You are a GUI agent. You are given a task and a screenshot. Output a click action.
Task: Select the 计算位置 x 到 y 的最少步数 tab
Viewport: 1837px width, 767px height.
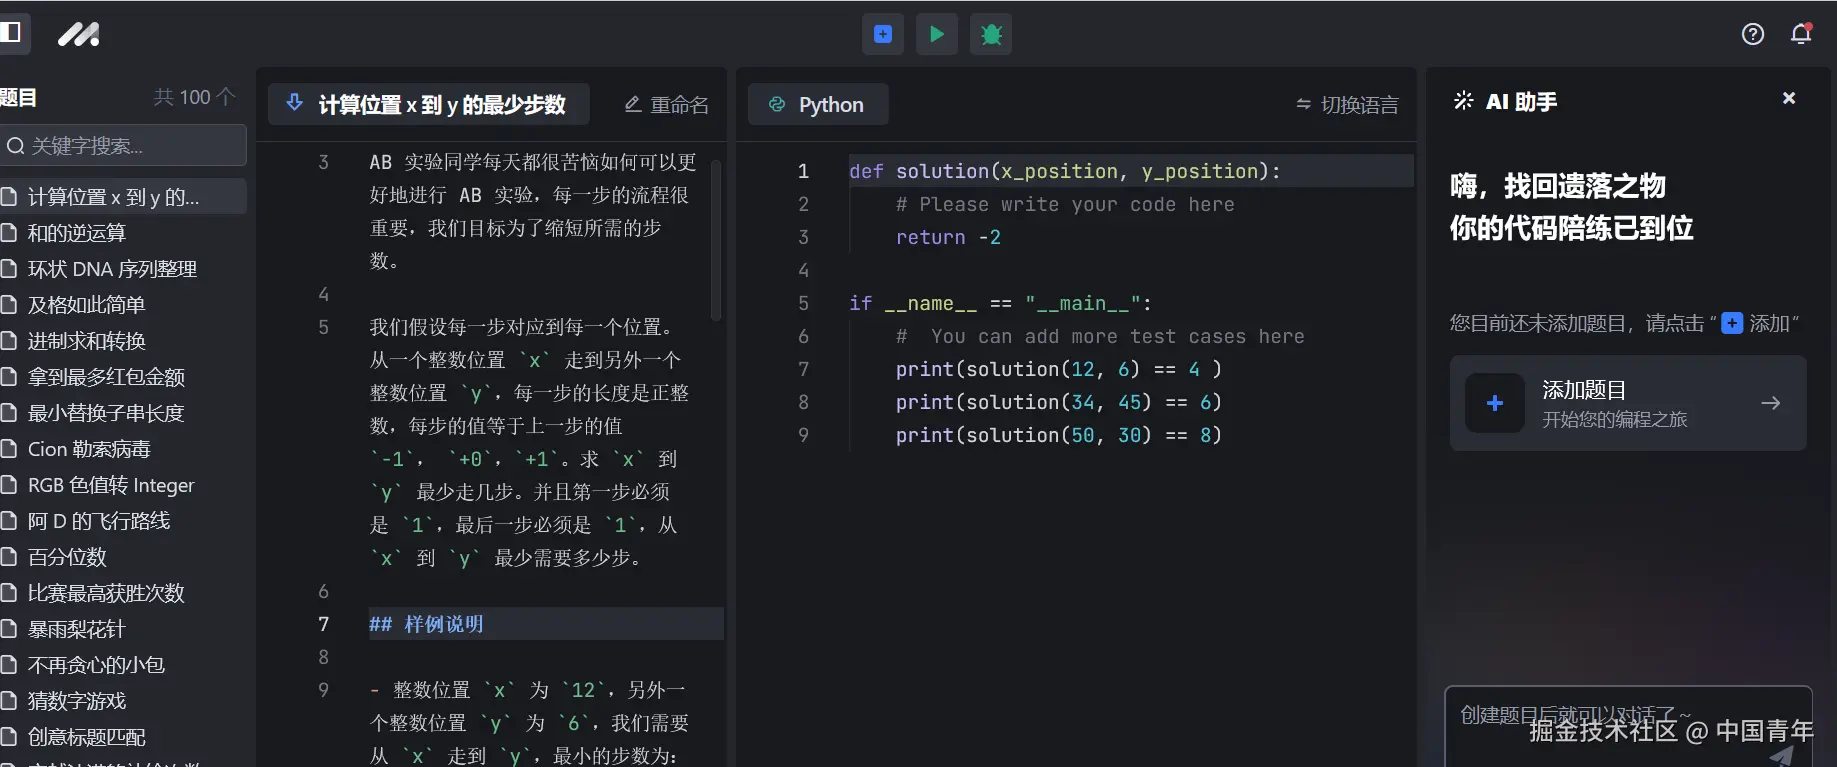click(428, 105)
